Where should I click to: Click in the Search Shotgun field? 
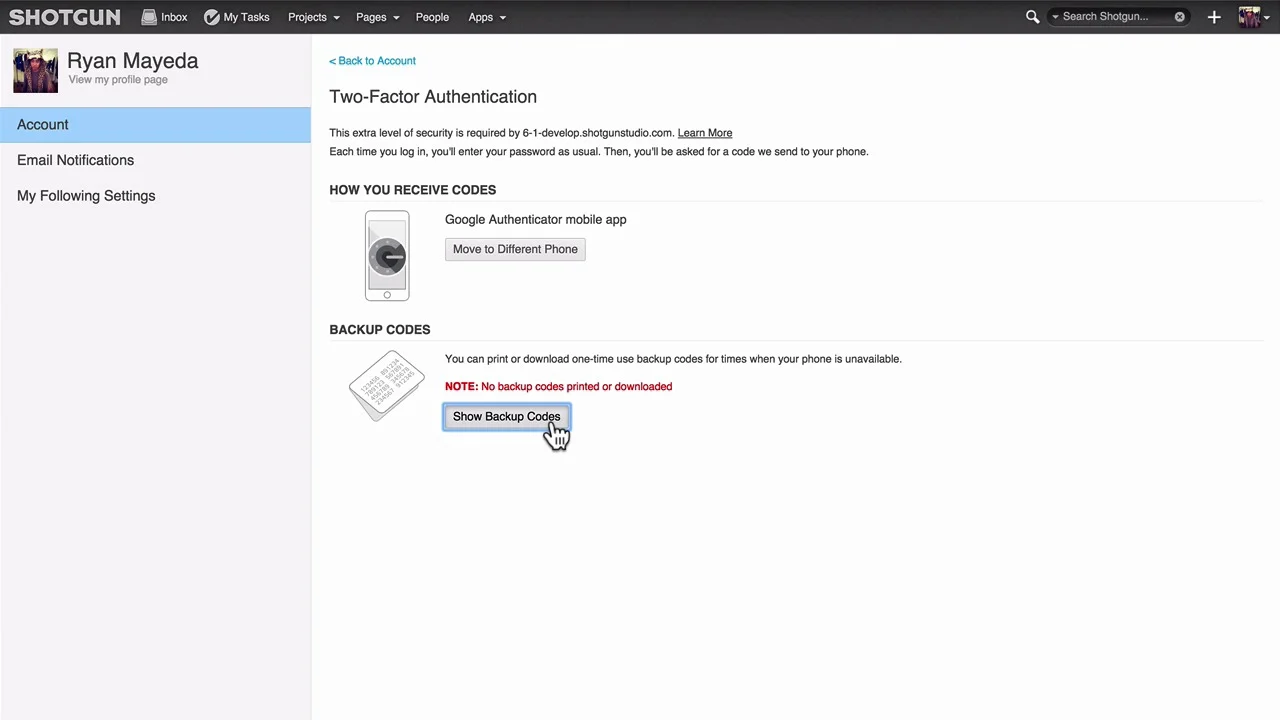pyautogui.click(x=1115, y=17)
